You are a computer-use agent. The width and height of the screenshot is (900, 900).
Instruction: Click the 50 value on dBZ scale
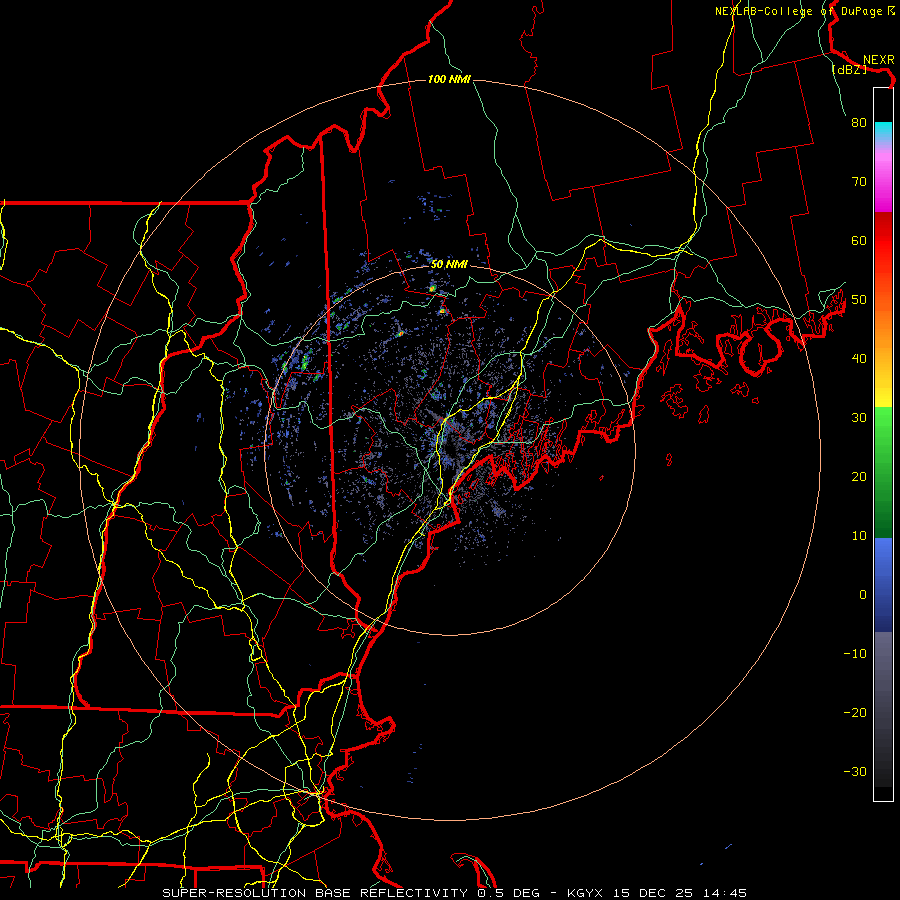click(859, 300)
